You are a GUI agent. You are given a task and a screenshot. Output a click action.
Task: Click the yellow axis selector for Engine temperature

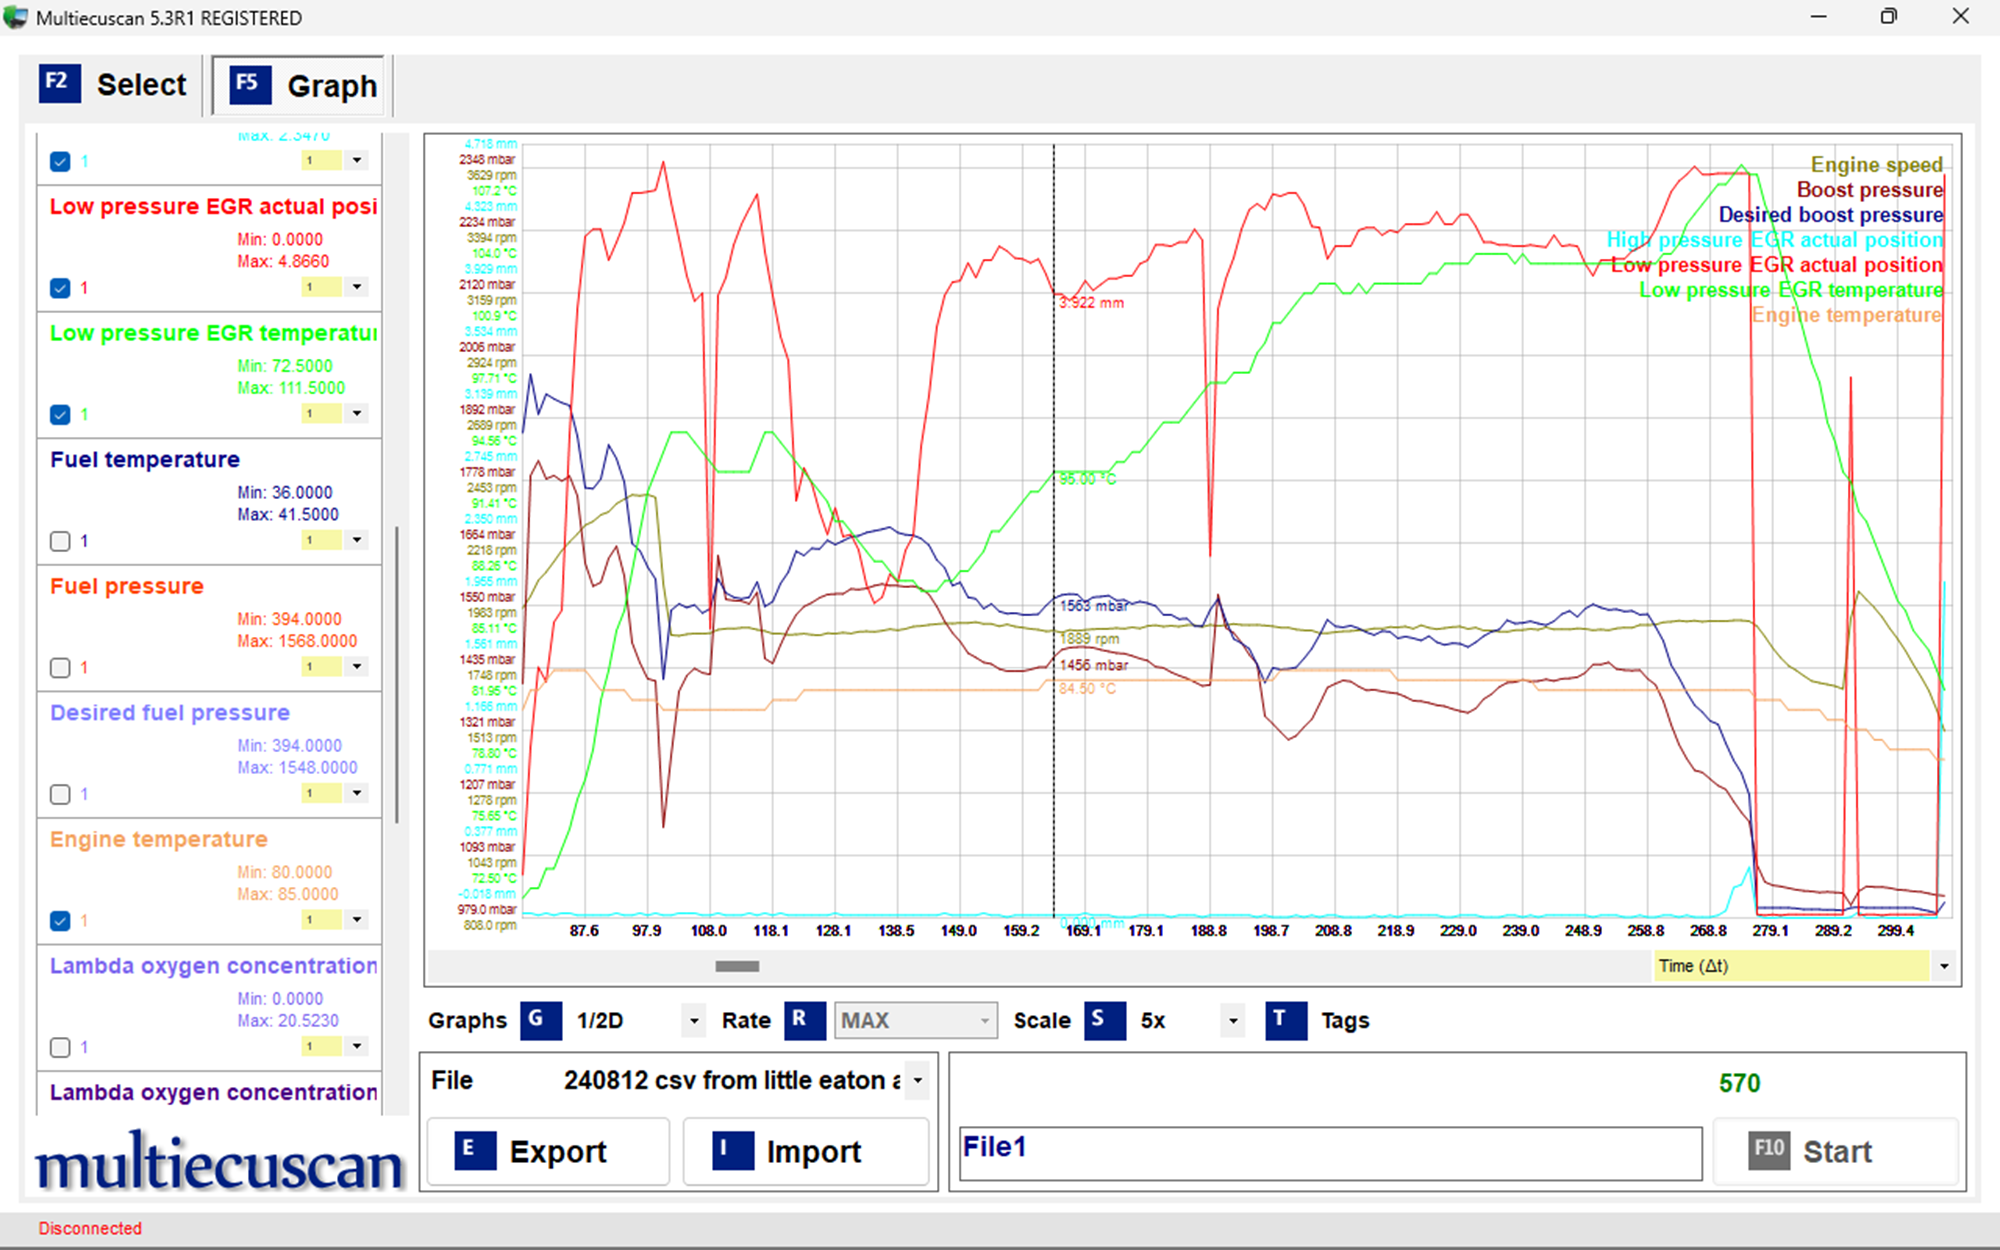coord(322,919)
